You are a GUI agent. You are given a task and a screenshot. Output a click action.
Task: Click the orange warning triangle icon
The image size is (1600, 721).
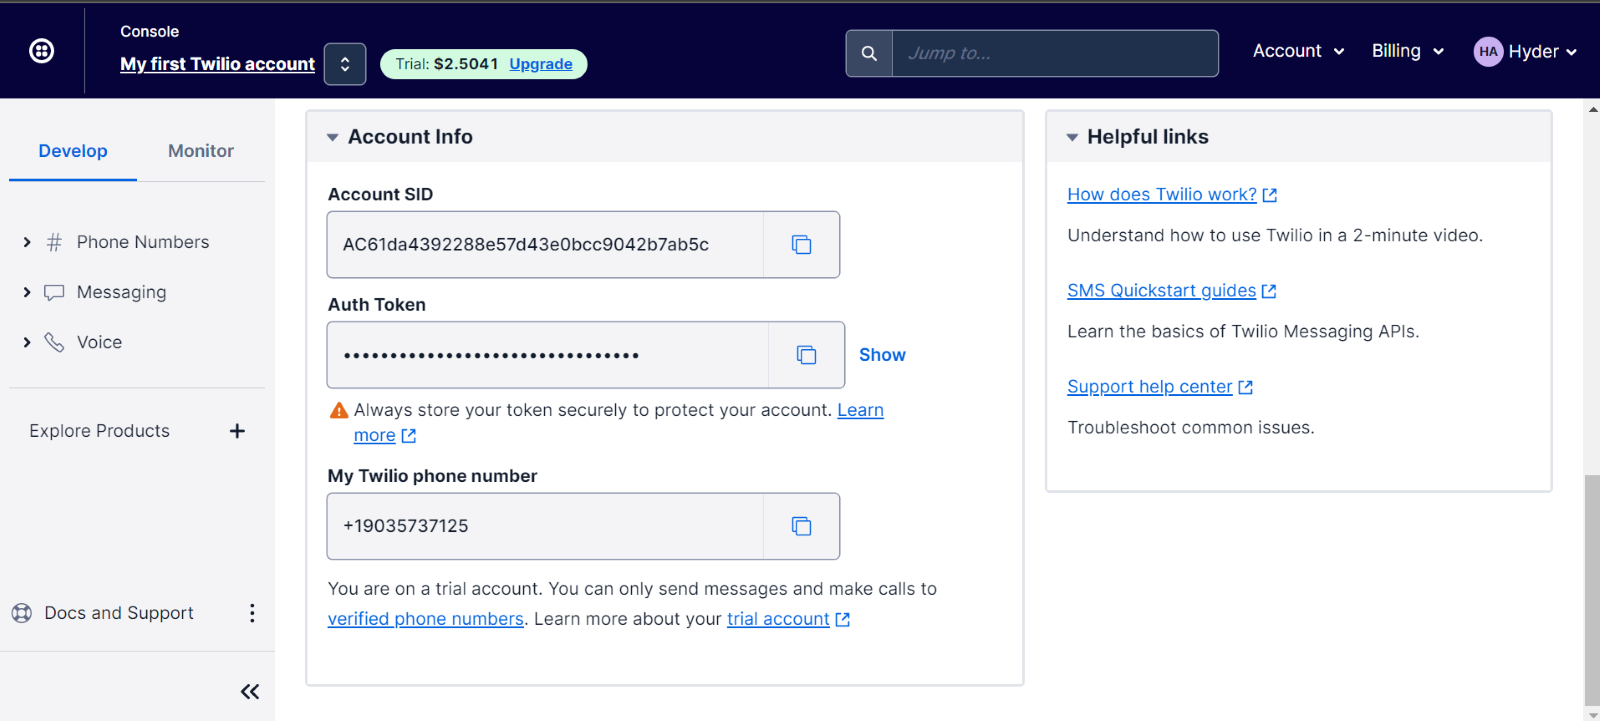pos(339,410)
